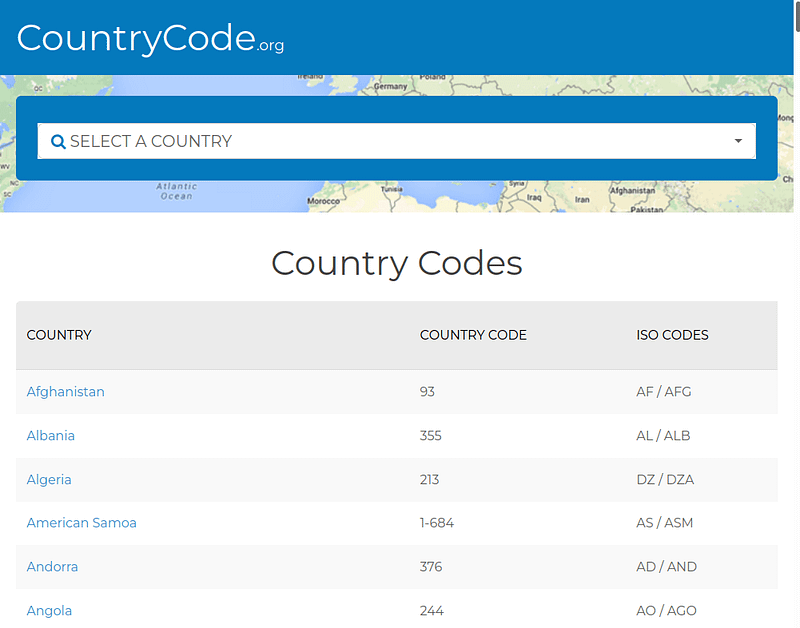Open the American Samoa link
This screenshot has width=800, height=628.
tap(82, 523)
